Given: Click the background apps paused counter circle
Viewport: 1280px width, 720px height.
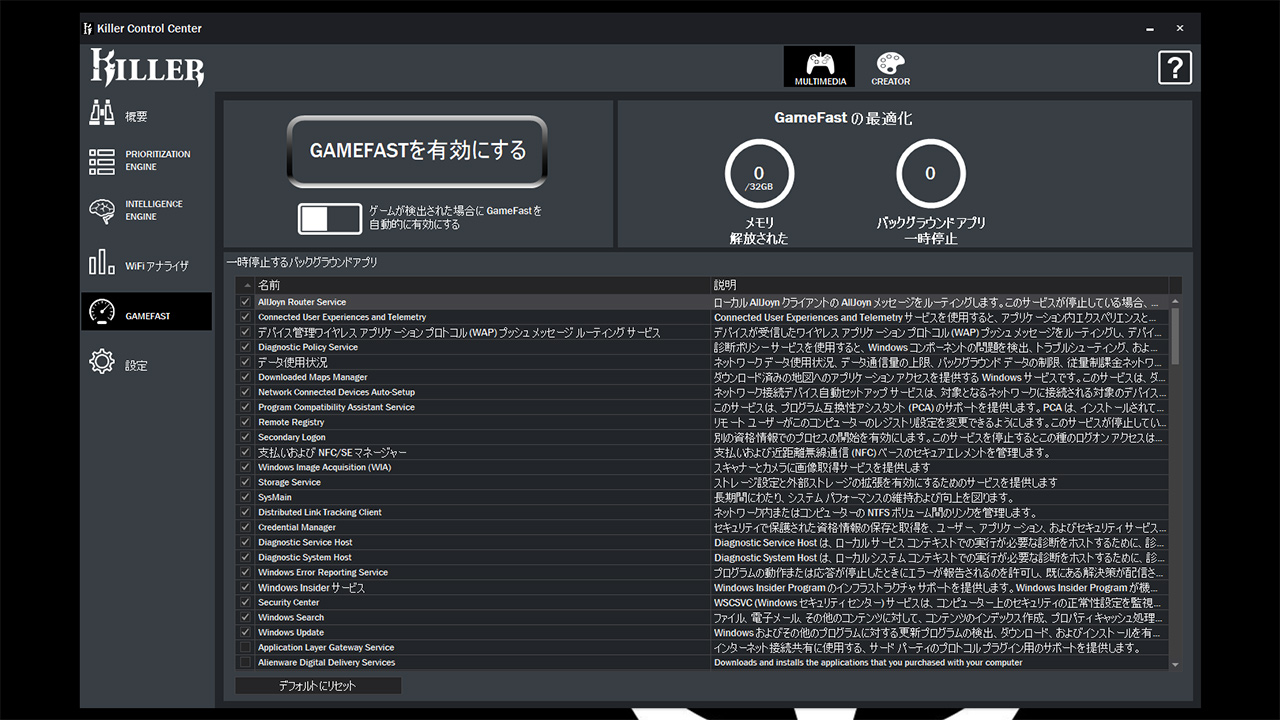Looking at the screenshot, I should coord(930,174).
